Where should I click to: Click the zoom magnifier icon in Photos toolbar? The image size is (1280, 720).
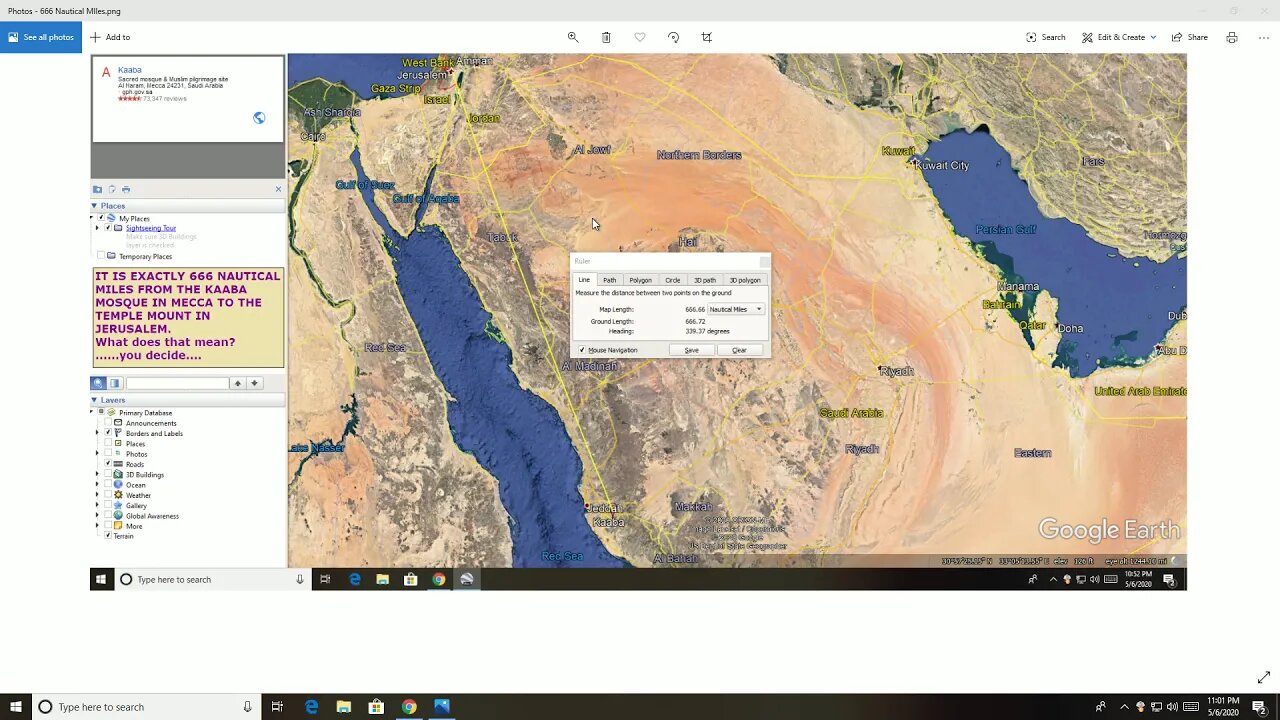click(573, 37)
